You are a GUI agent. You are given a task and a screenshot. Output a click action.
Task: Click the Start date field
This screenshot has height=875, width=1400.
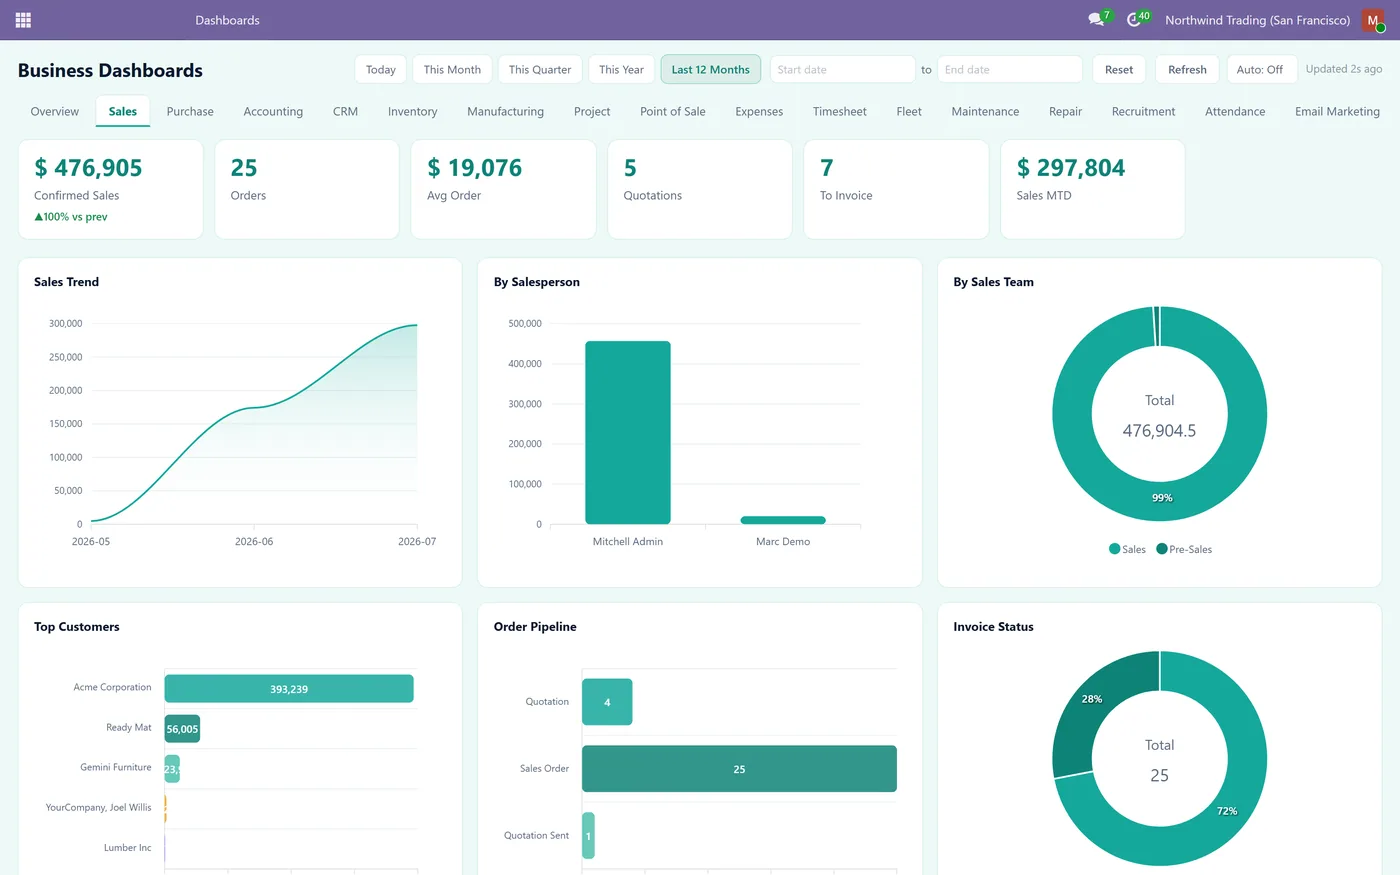pyautogui.click(x=842, y=70)
